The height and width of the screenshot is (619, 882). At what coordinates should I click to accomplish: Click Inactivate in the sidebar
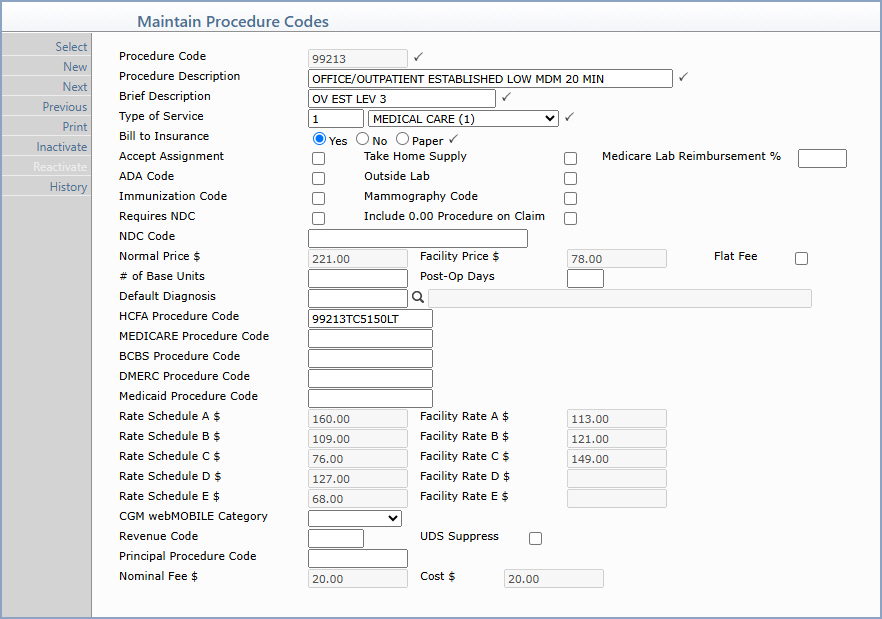coord(62,147)
